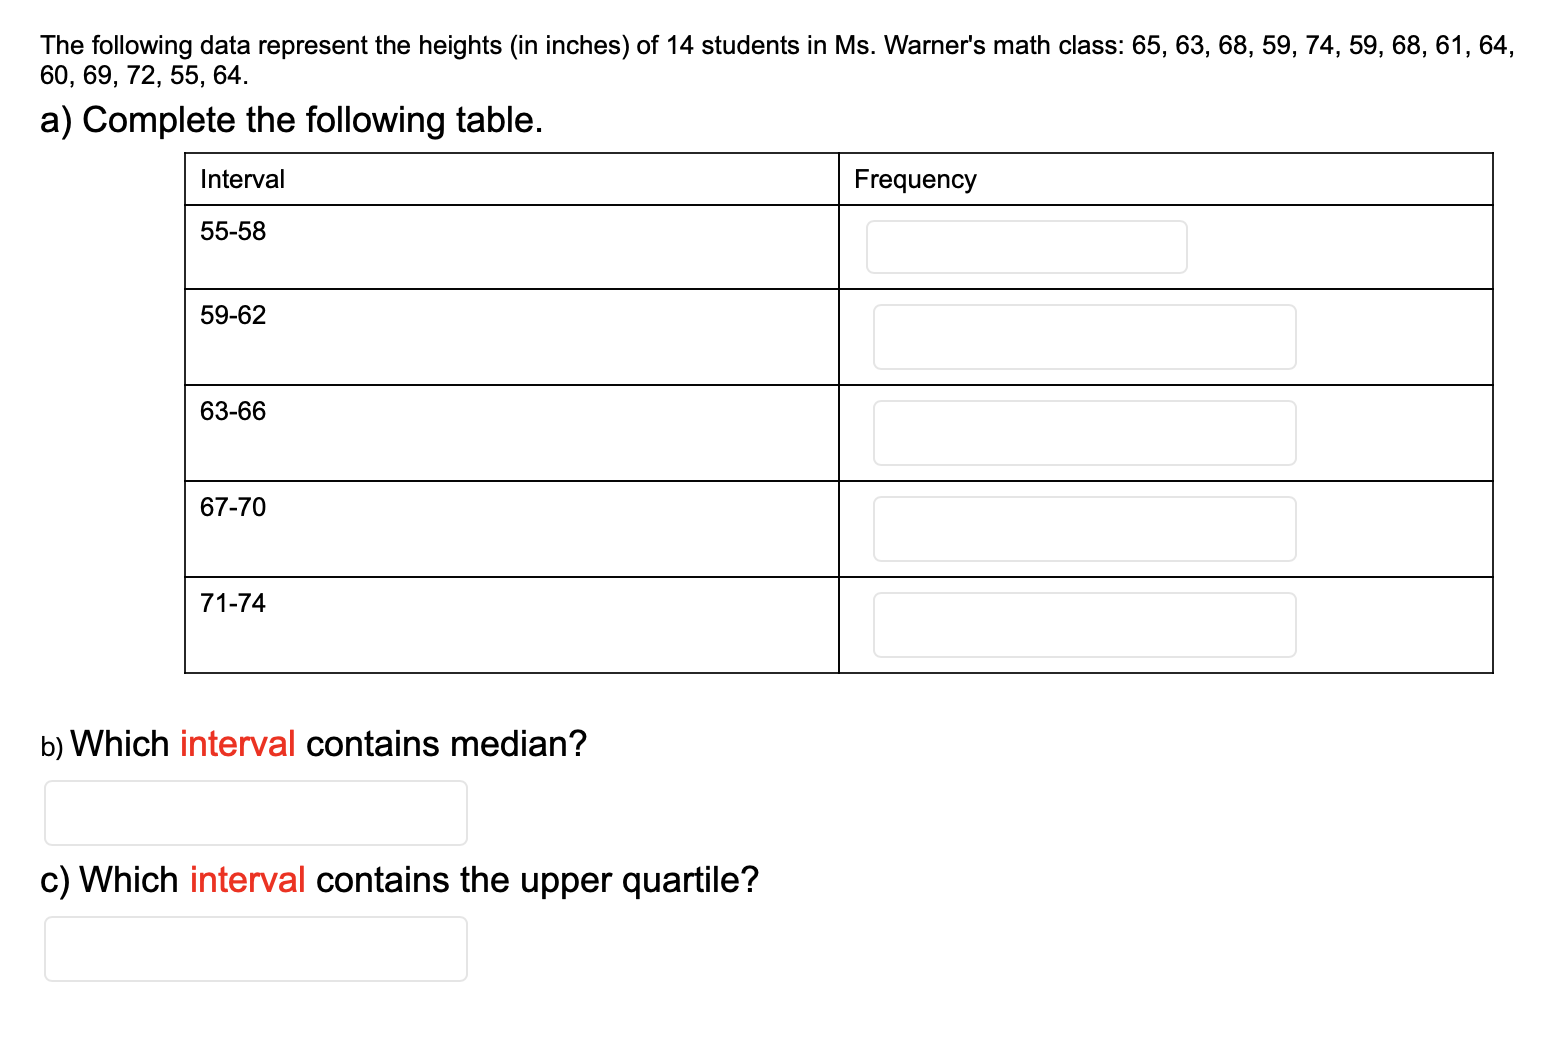
Task: Focus the upper quartile answer field
Action: click(x=255, y=949)
